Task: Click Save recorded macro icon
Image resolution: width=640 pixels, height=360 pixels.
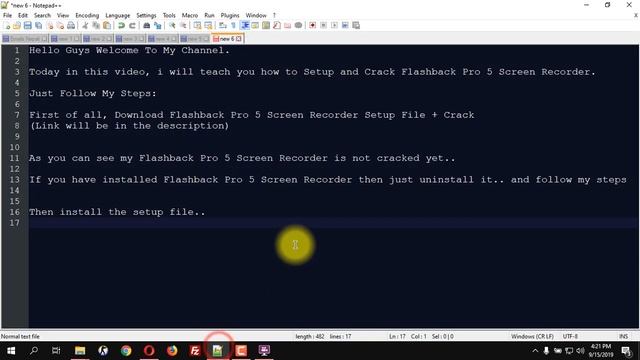Action: click(x=356, y=26)
